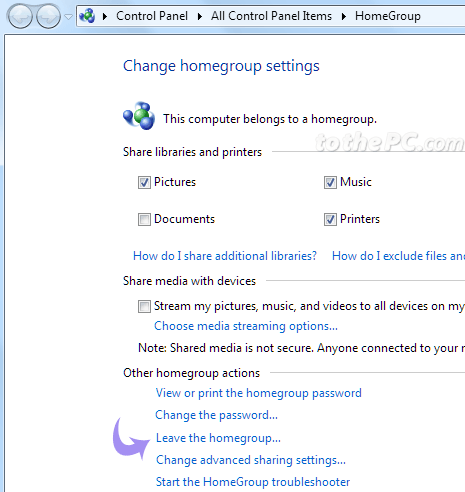This screenshot has width=465, height=492.
Task: Click View or print the homegroup password
Action: click(259, 393)
